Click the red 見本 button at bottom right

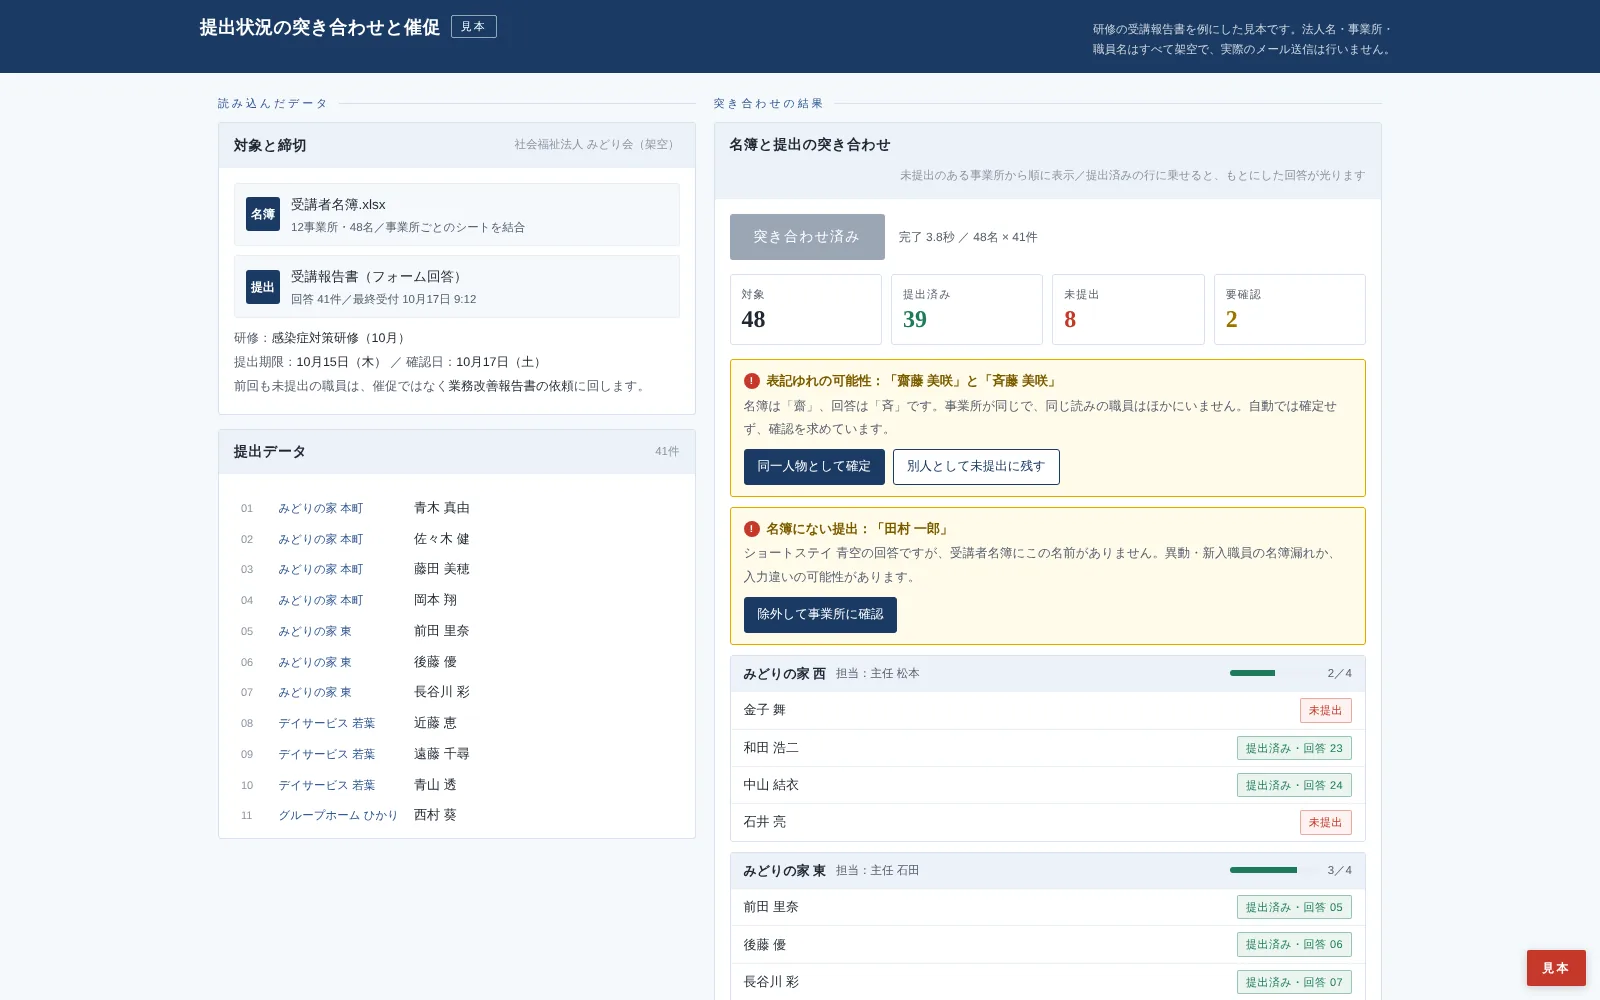1556,968
